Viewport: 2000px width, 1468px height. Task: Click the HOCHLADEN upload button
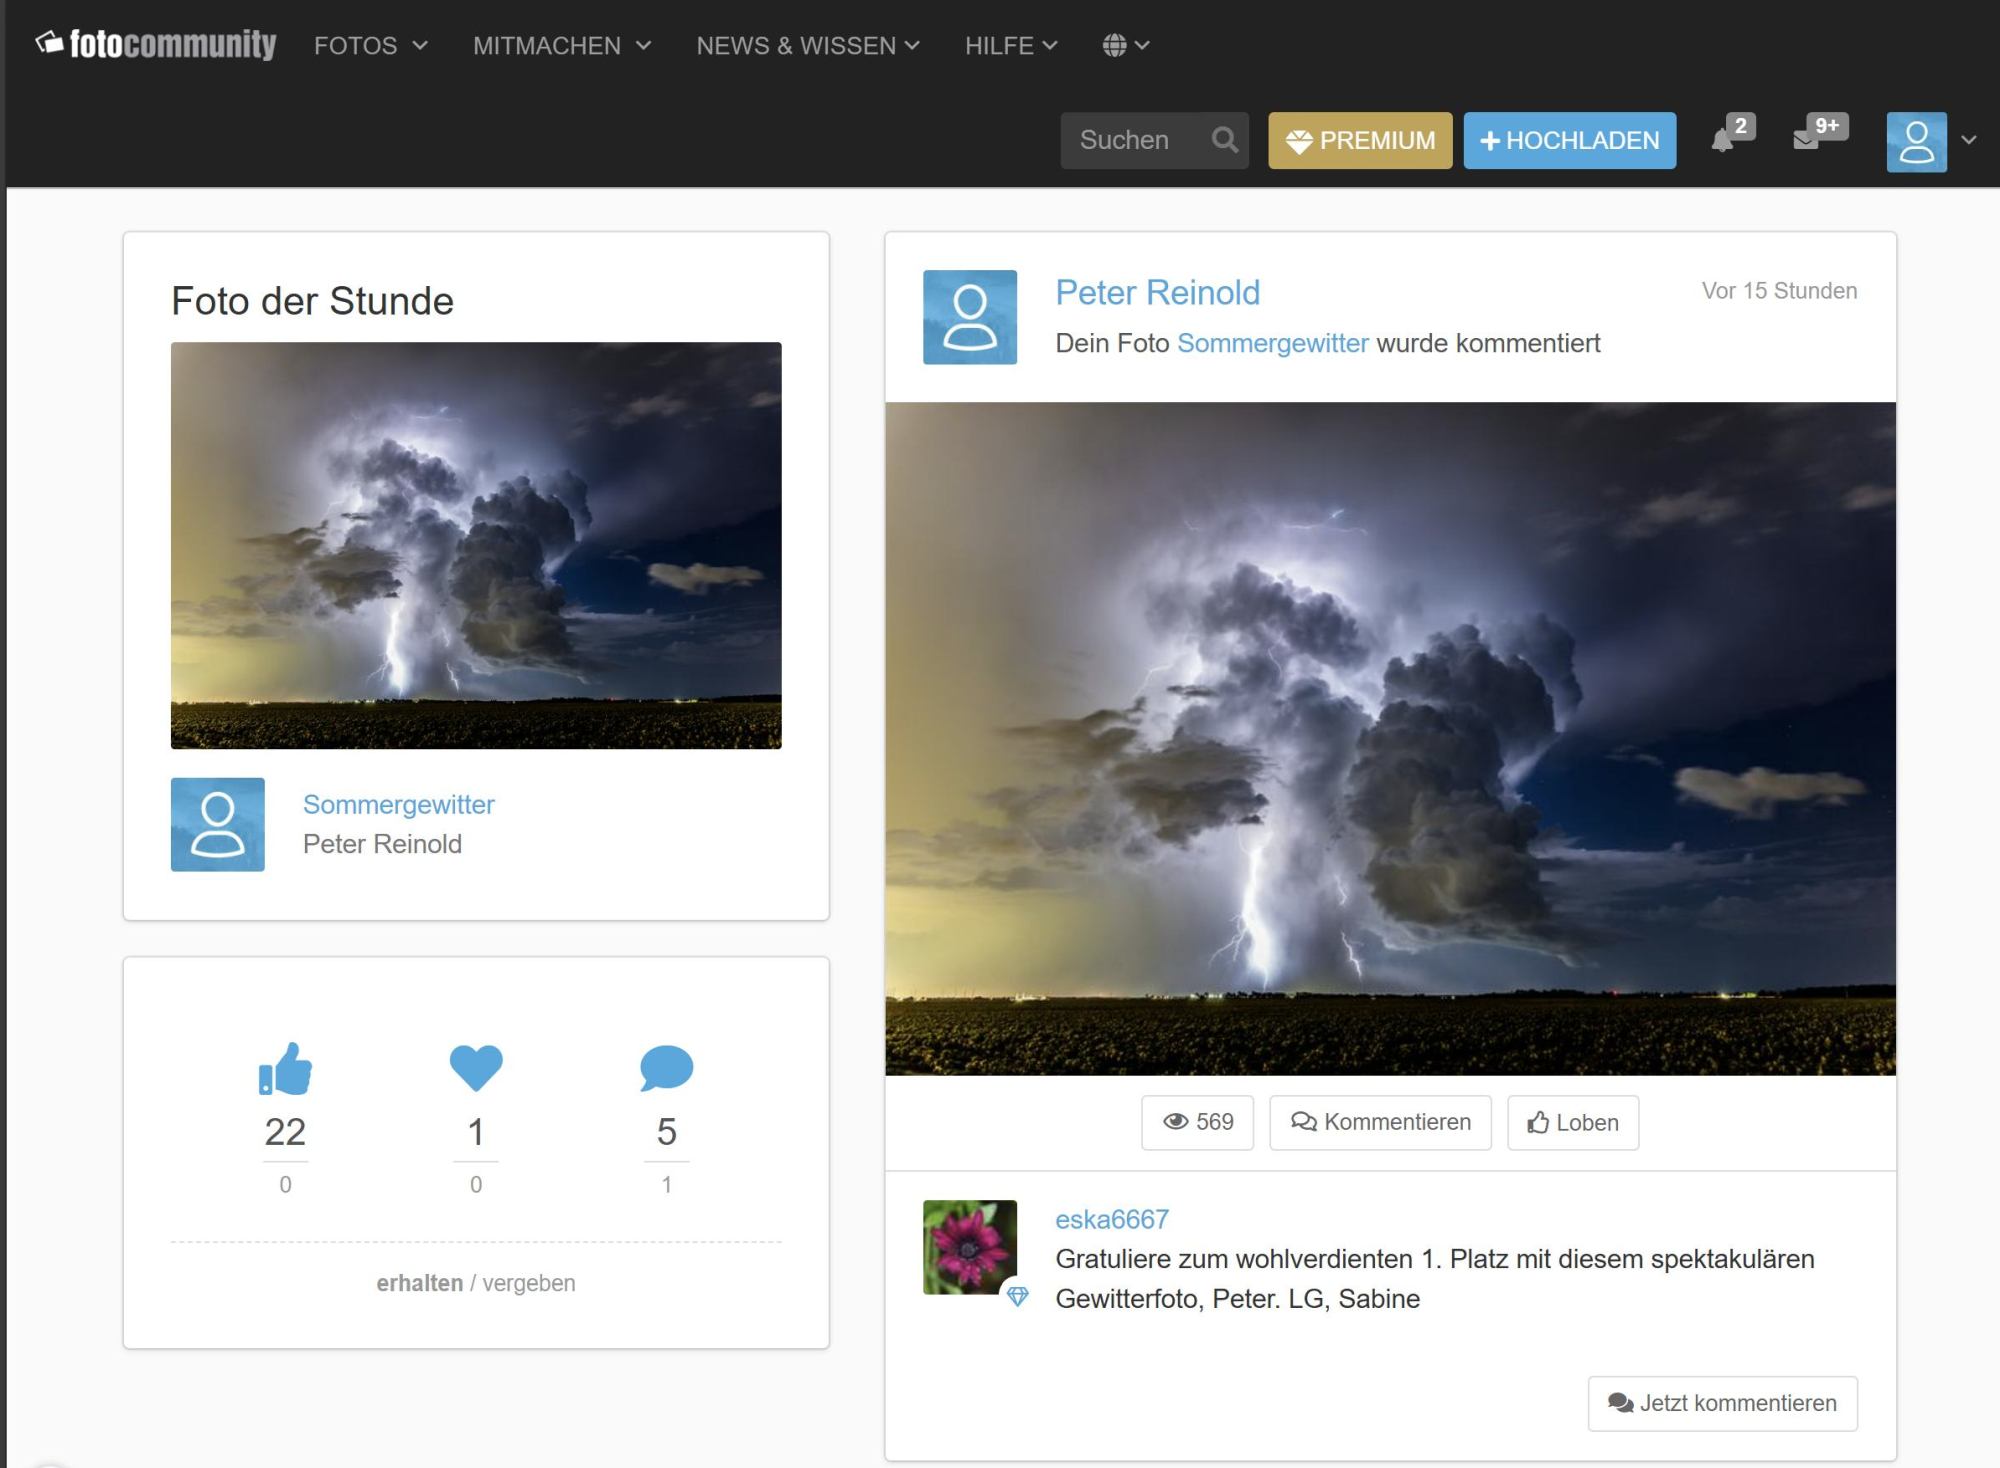click(x=1569, y=140)
